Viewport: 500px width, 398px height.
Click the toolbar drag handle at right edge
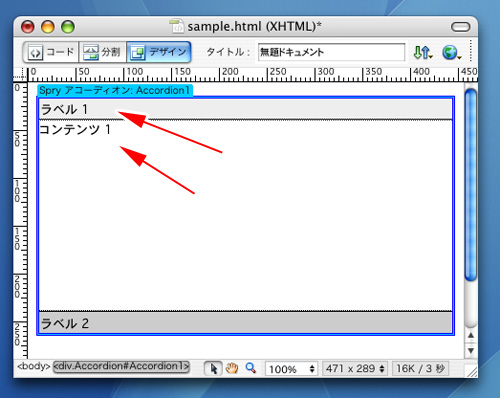[471, 51]
